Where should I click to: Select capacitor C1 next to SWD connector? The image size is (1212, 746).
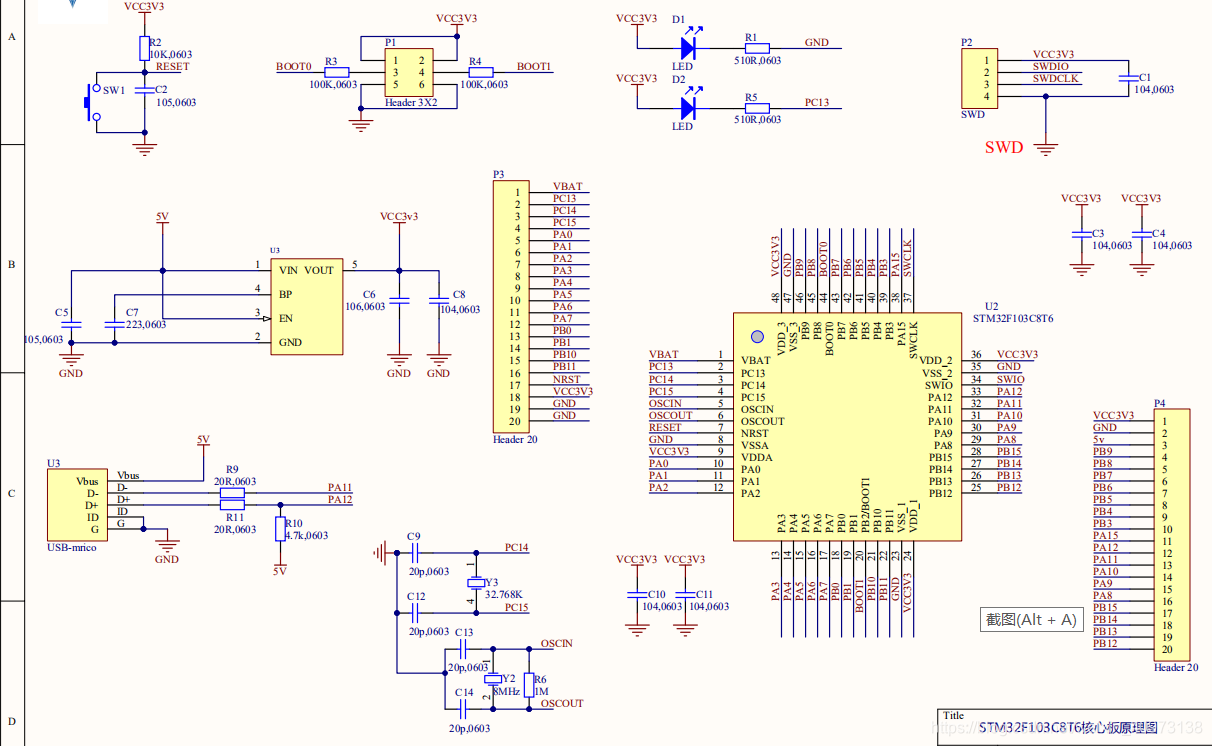pyautogui.click(x=1130, y=77)
